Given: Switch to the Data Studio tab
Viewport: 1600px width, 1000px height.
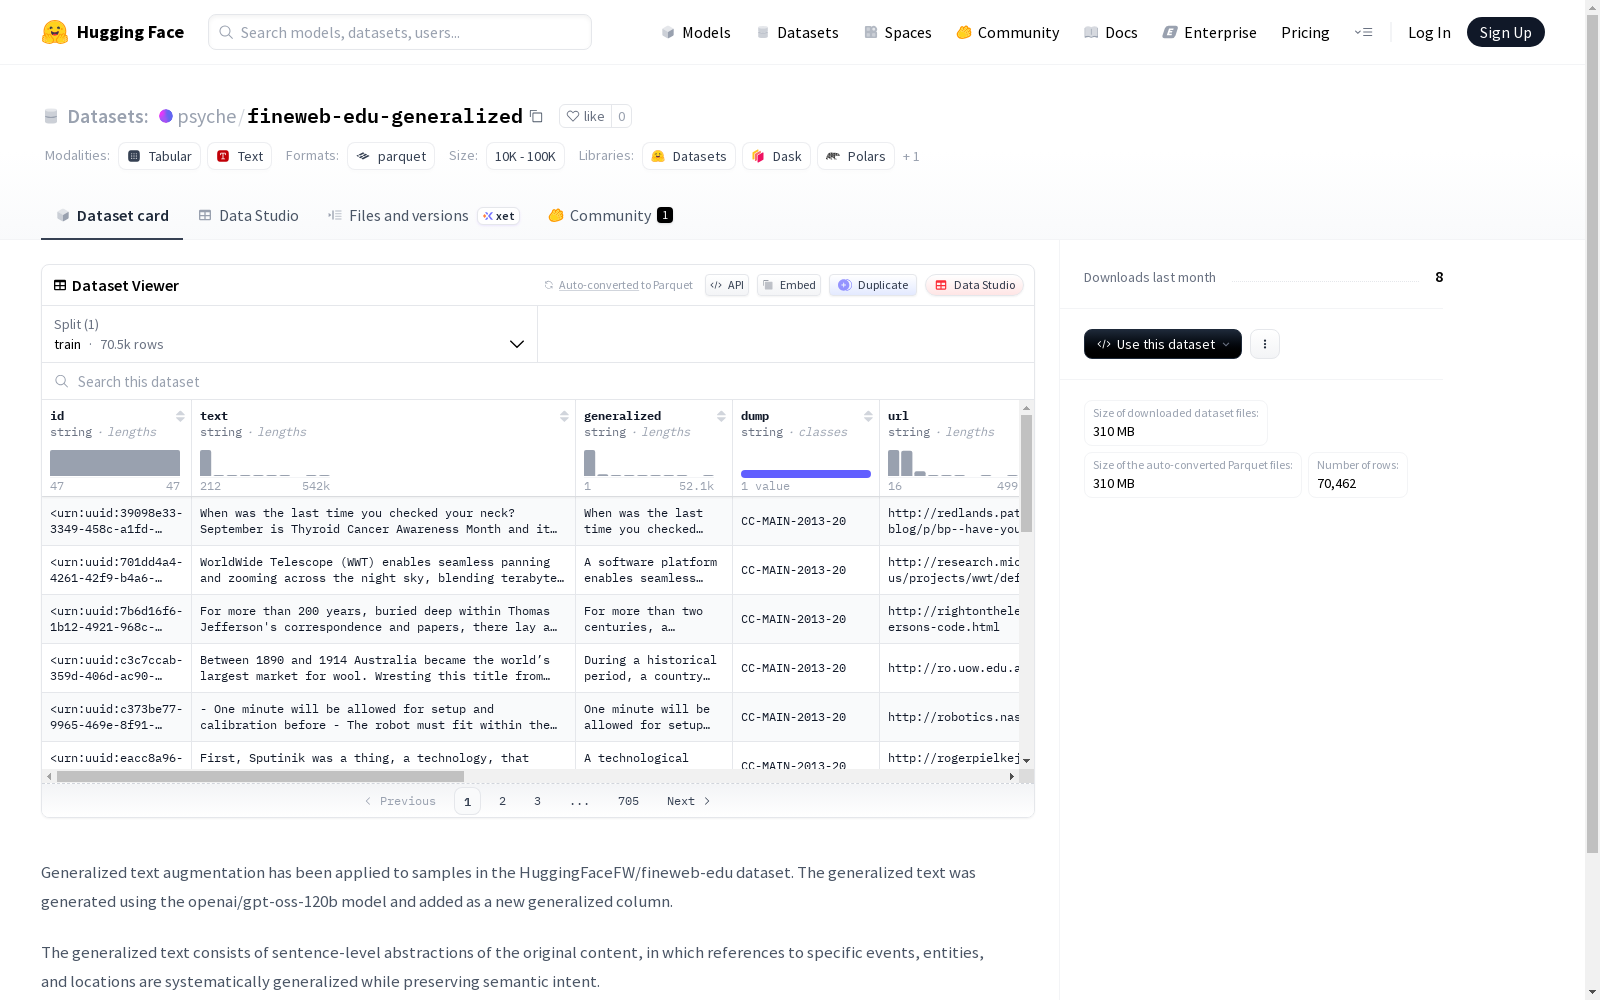Looking at the screenshot, I should click(x=249, y=216).
